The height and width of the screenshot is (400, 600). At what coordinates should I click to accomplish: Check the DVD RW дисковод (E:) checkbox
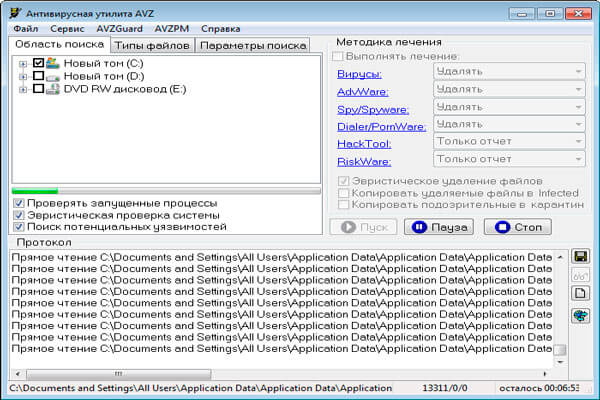click(x=38, y=89)
